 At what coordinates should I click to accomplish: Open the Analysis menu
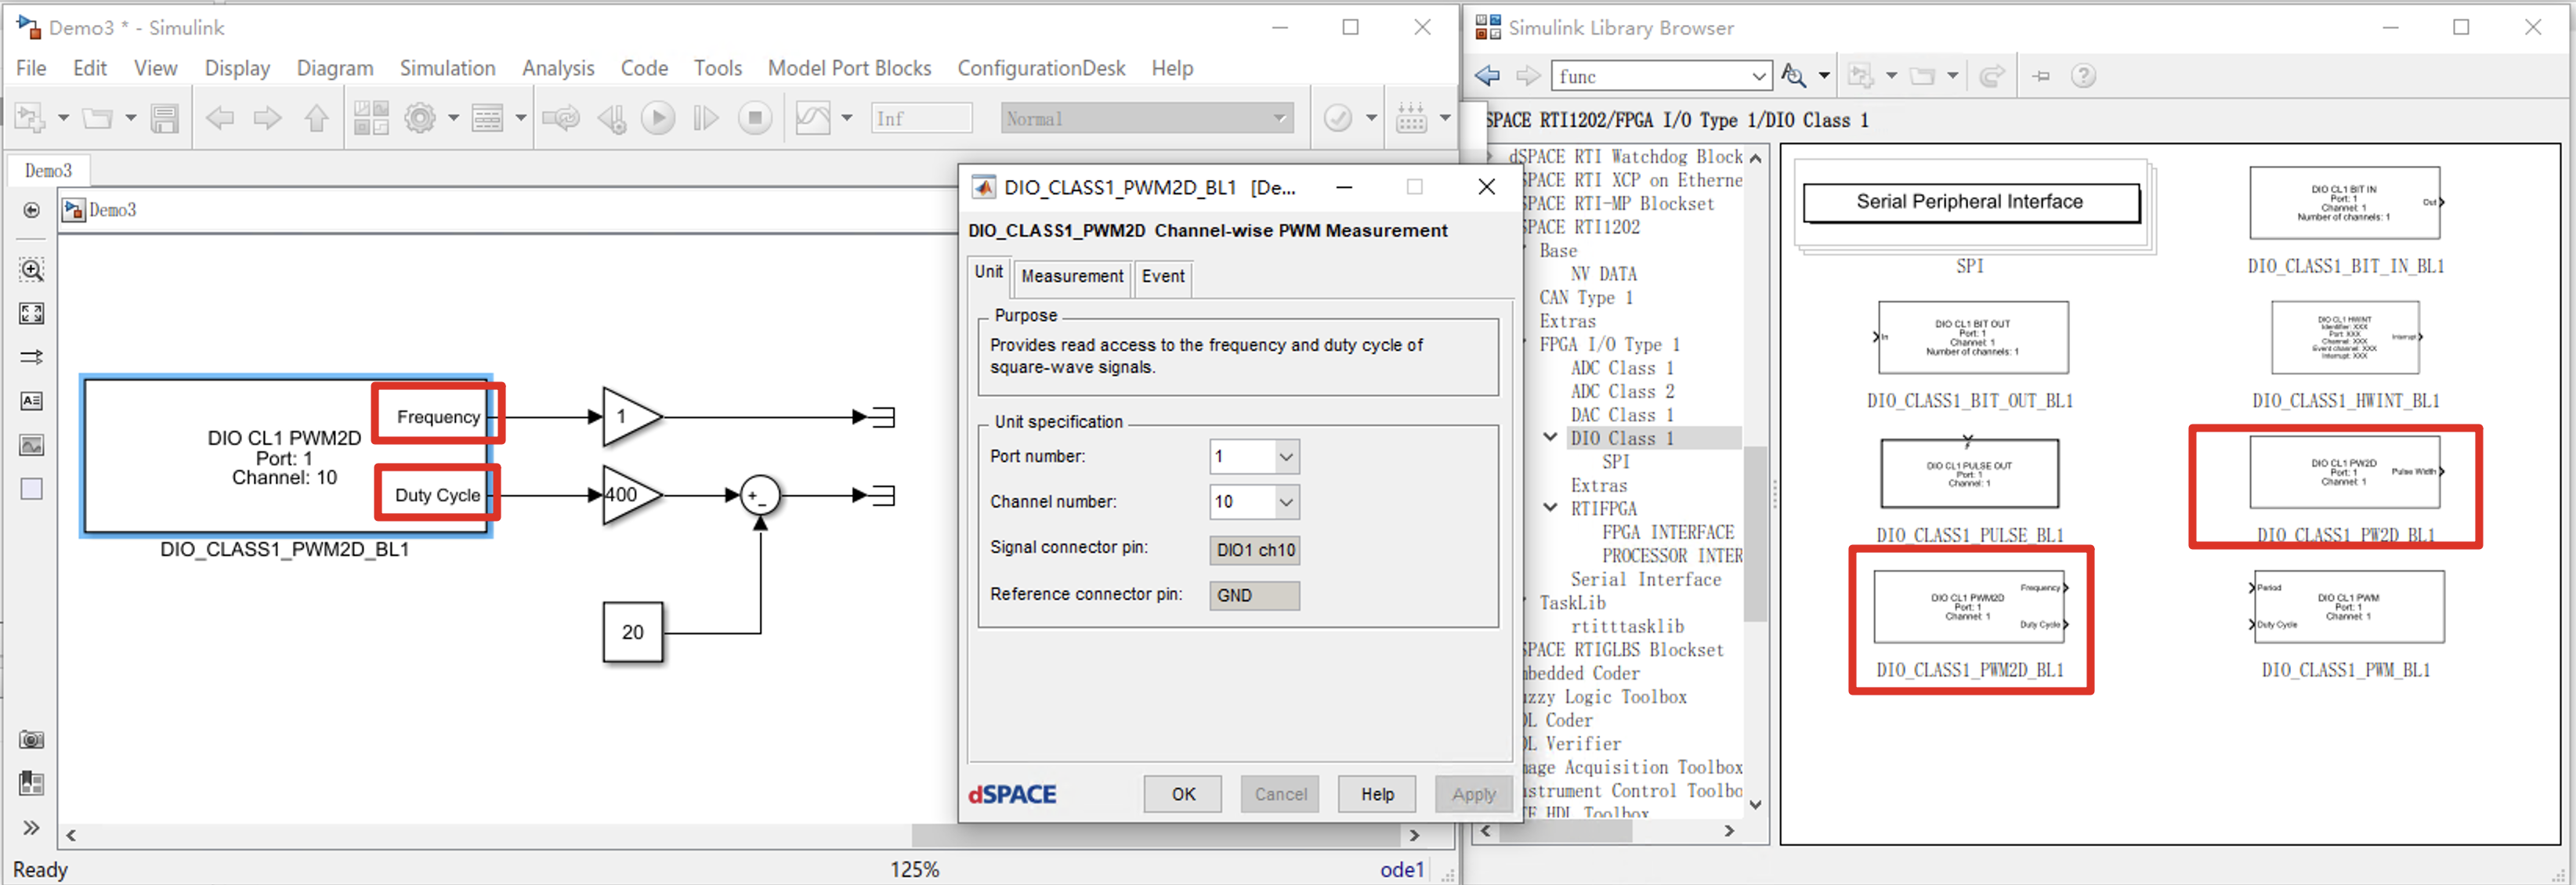[x=558, y=68]
